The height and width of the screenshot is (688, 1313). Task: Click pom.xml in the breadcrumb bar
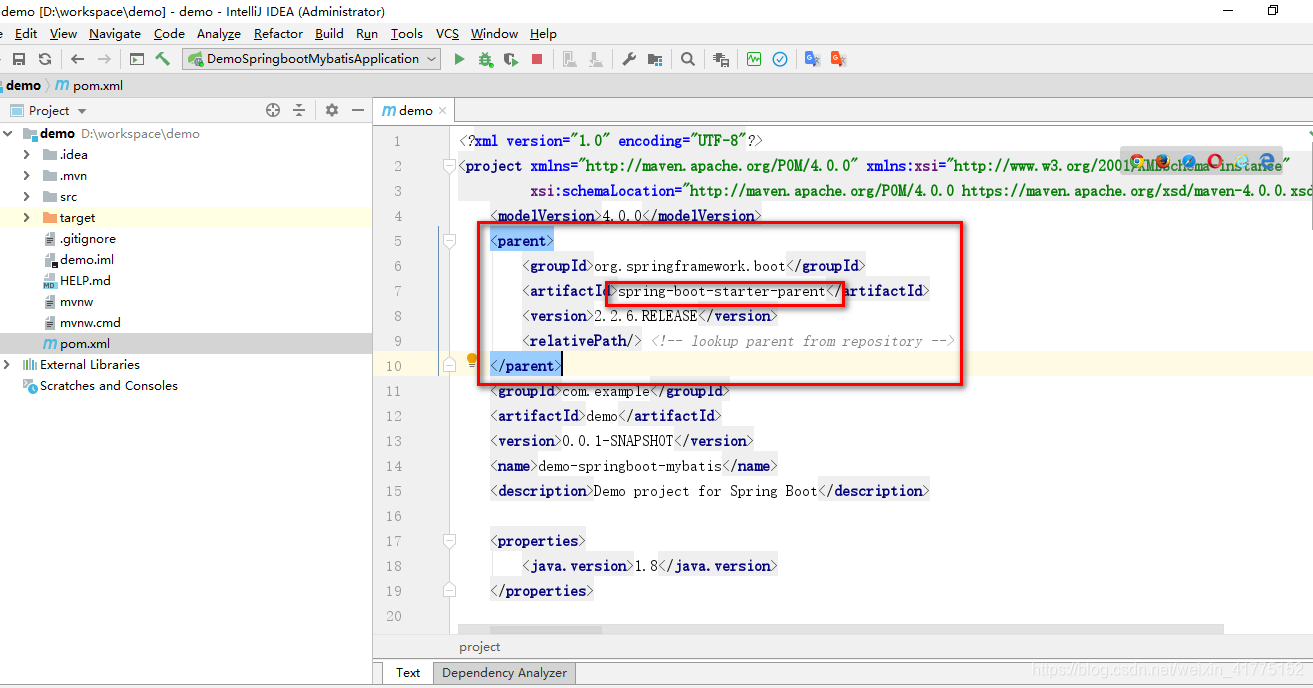tap(88, 85)
